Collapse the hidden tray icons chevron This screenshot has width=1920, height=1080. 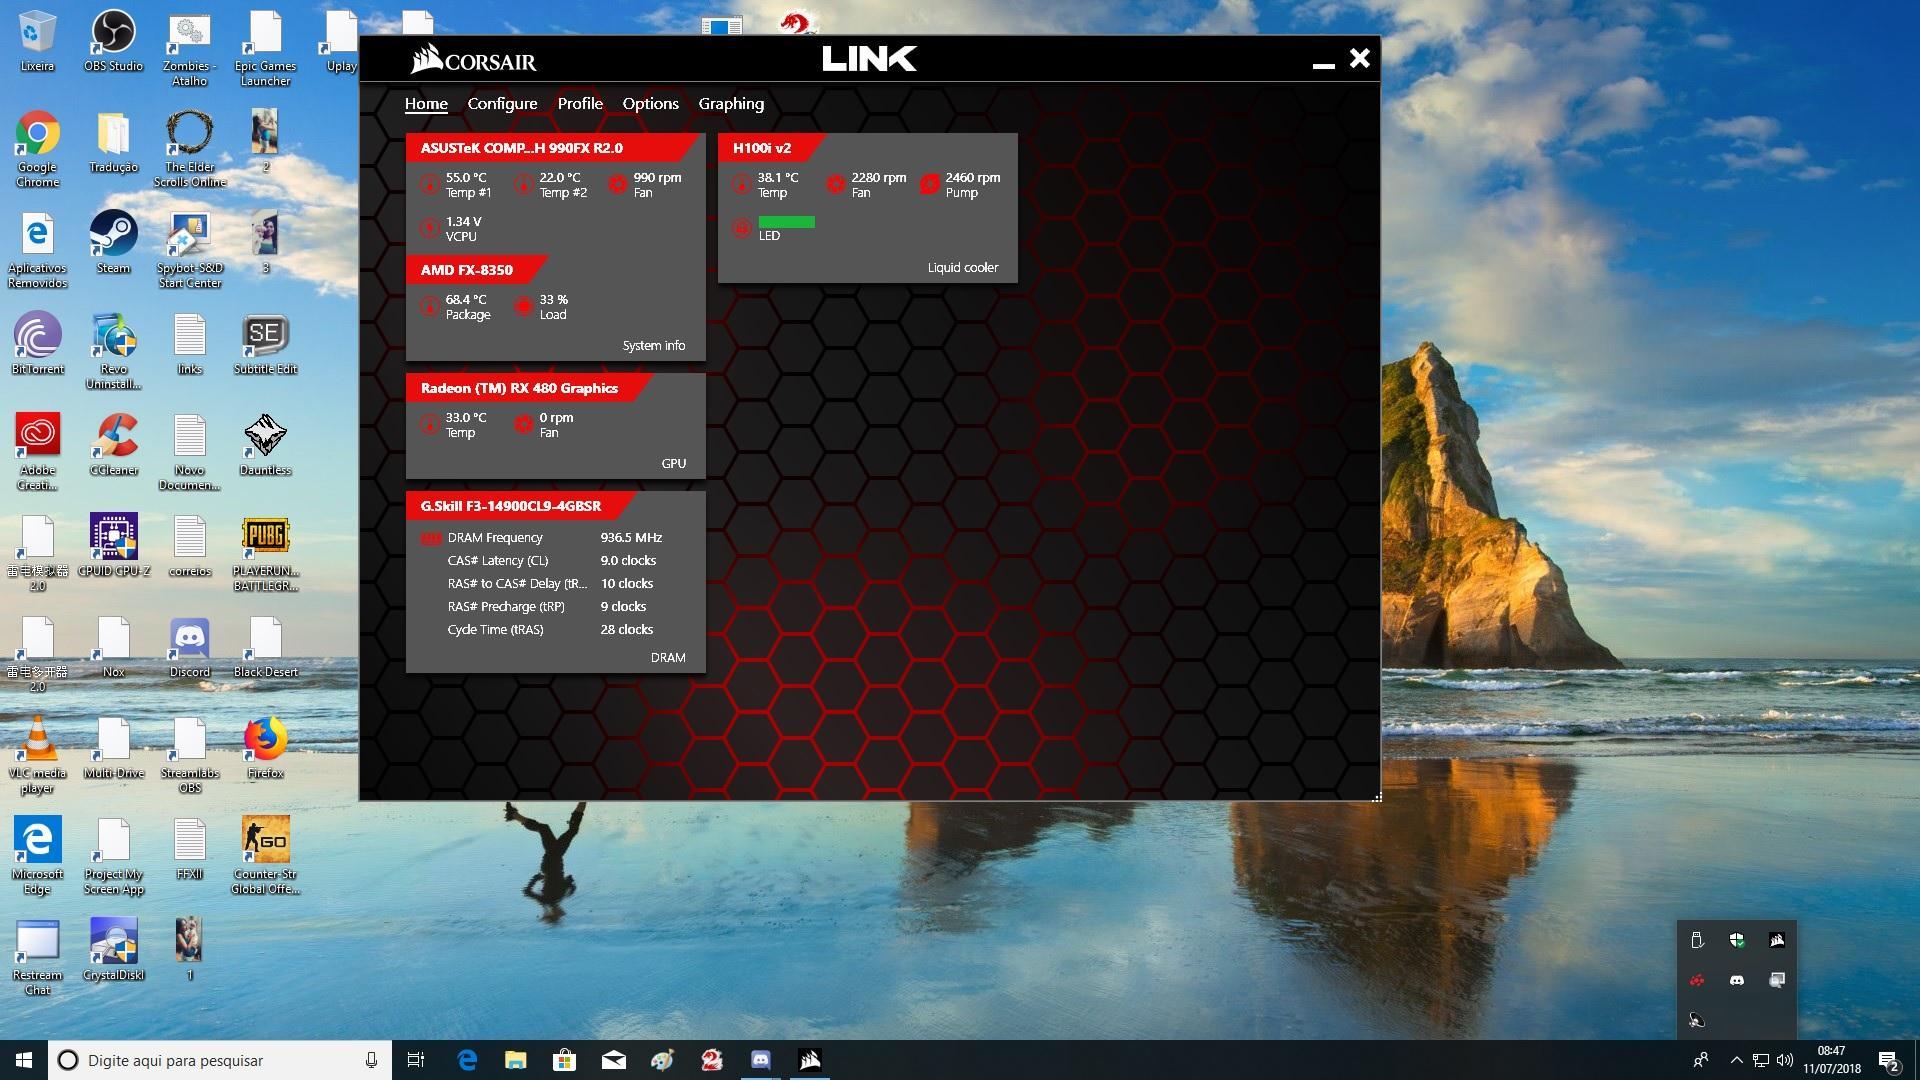1736,1060
